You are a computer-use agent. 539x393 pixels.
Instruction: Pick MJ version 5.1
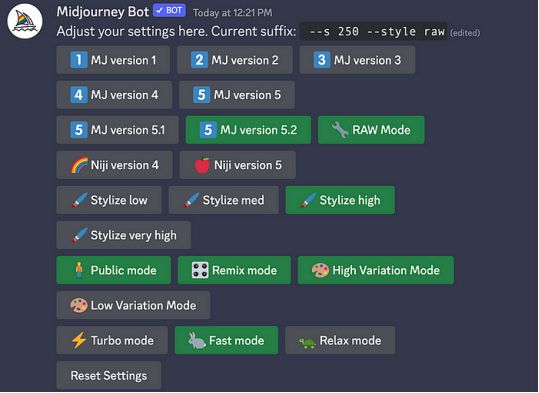[118, 130]
